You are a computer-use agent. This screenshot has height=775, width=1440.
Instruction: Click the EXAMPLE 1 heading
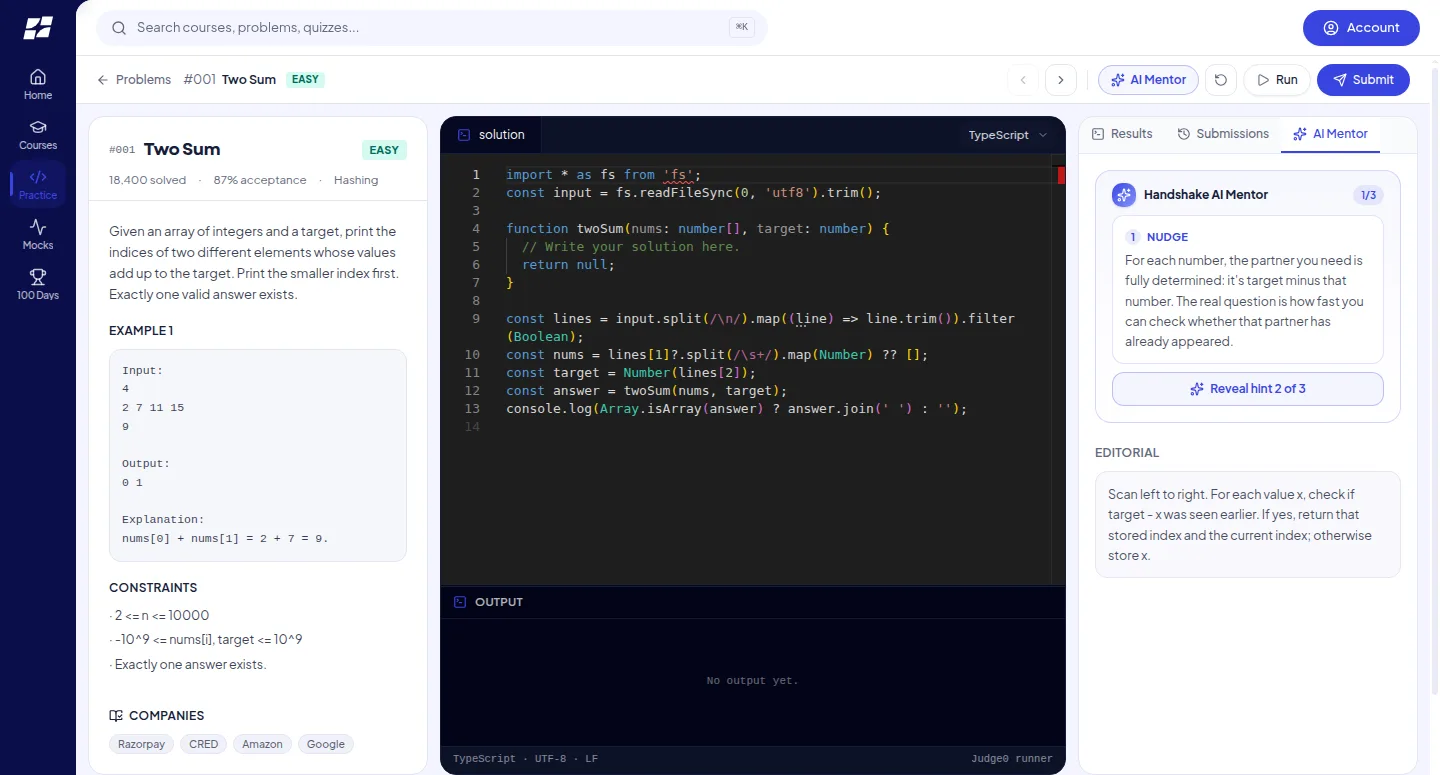[141, 331]
